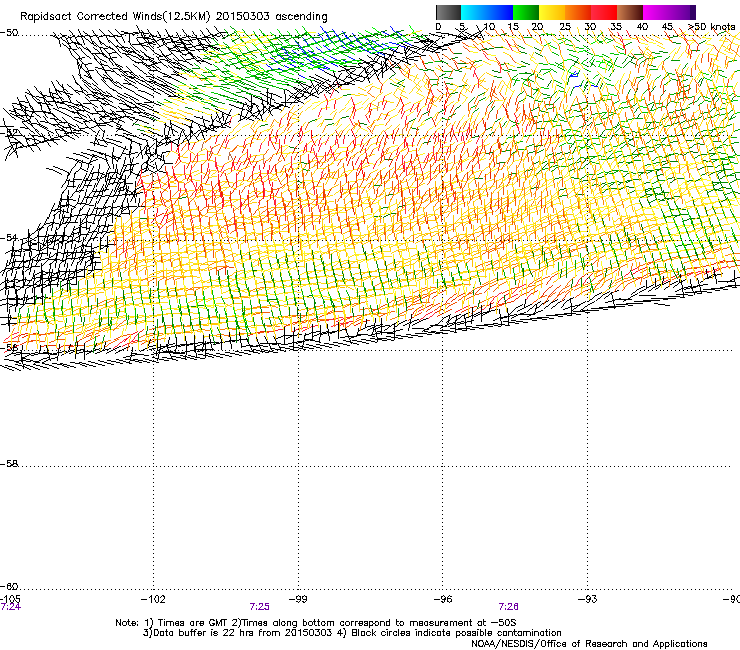Click the -105 longitude axis label
The image size is (740, 650).
pyautogui.click(x=10, y=599)
